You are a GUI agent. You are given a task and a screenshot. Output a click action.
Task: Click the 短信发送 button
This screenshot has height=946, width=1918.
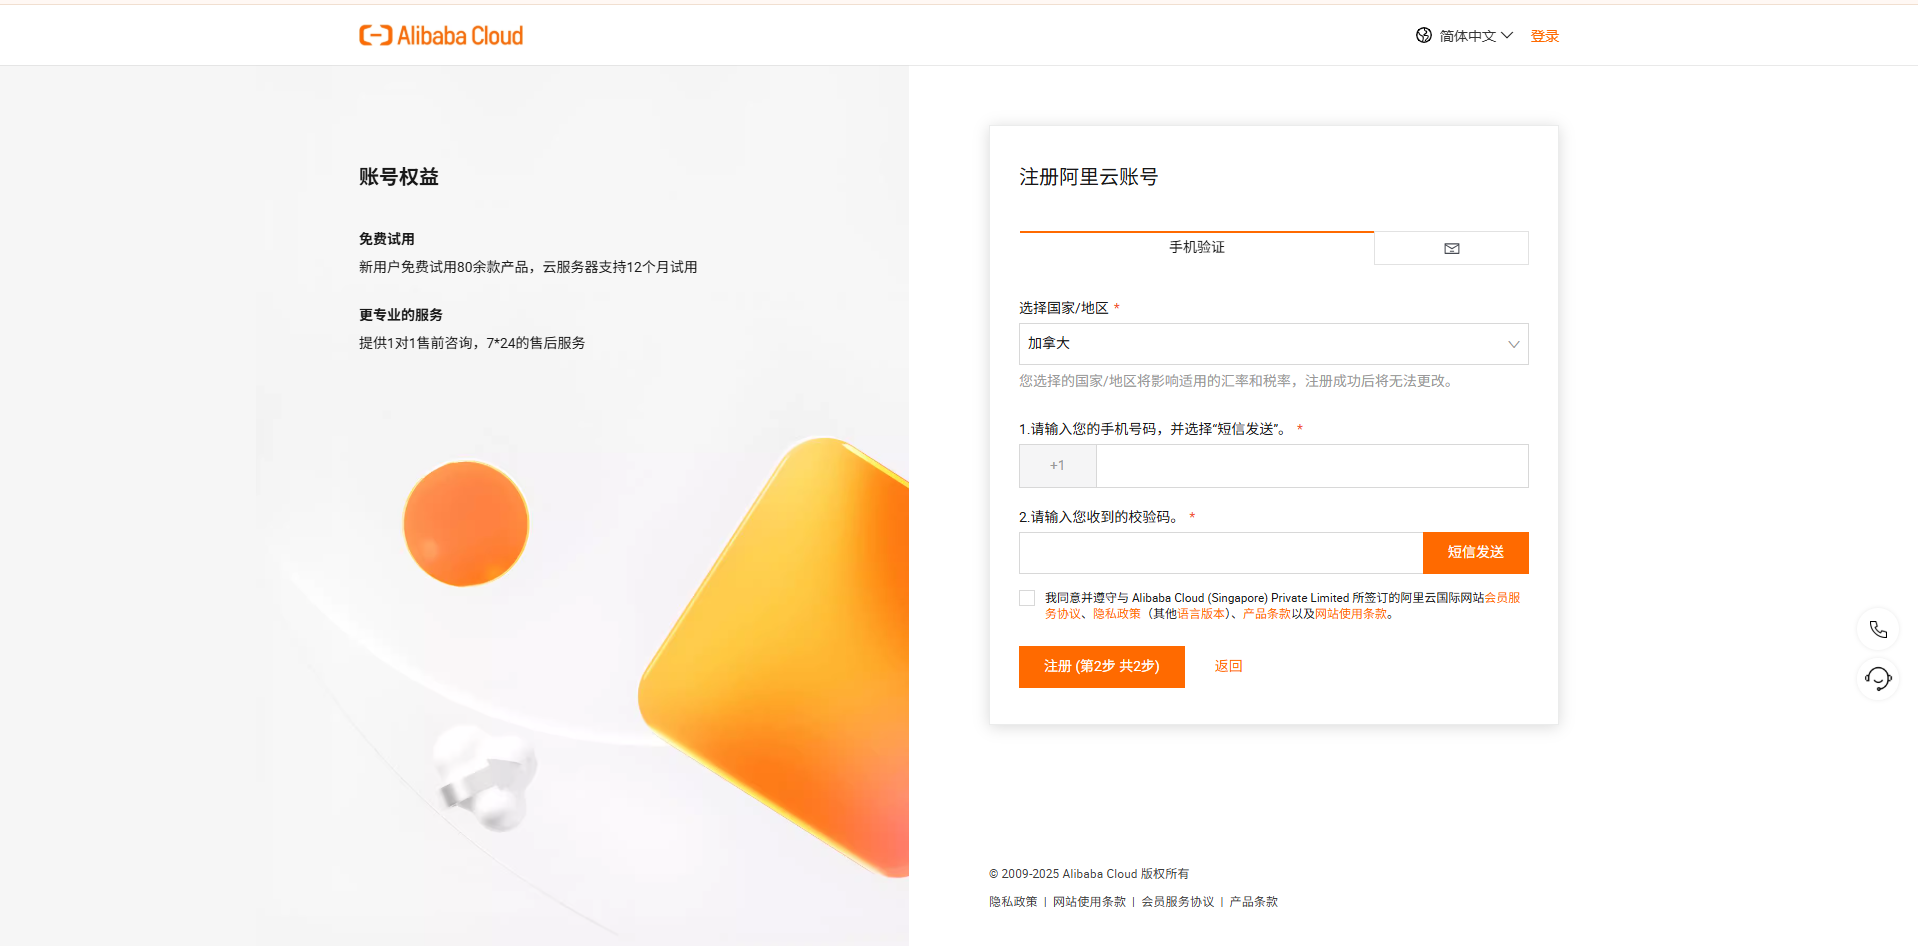click(x=1476, y=553)
